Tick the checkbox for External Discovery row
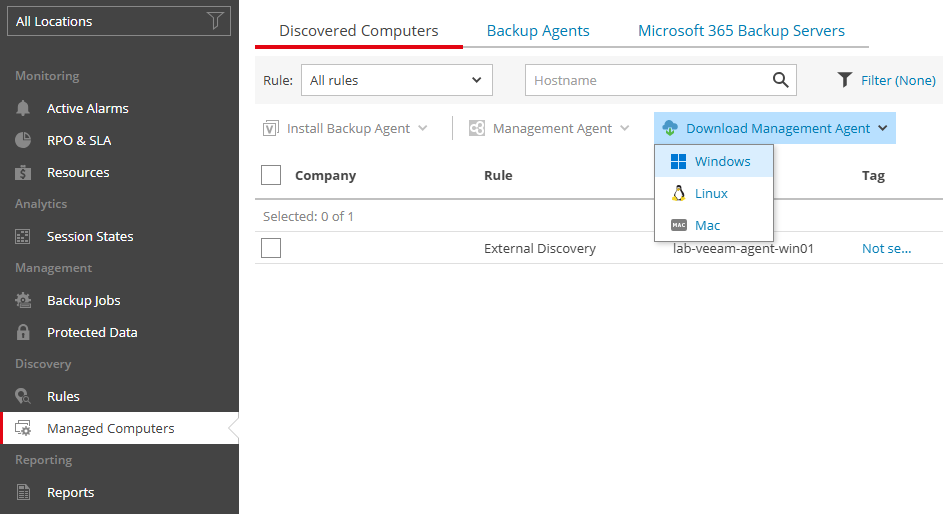Image resolution: width=943 pixels, height=514 pixels. click(271, 248)
